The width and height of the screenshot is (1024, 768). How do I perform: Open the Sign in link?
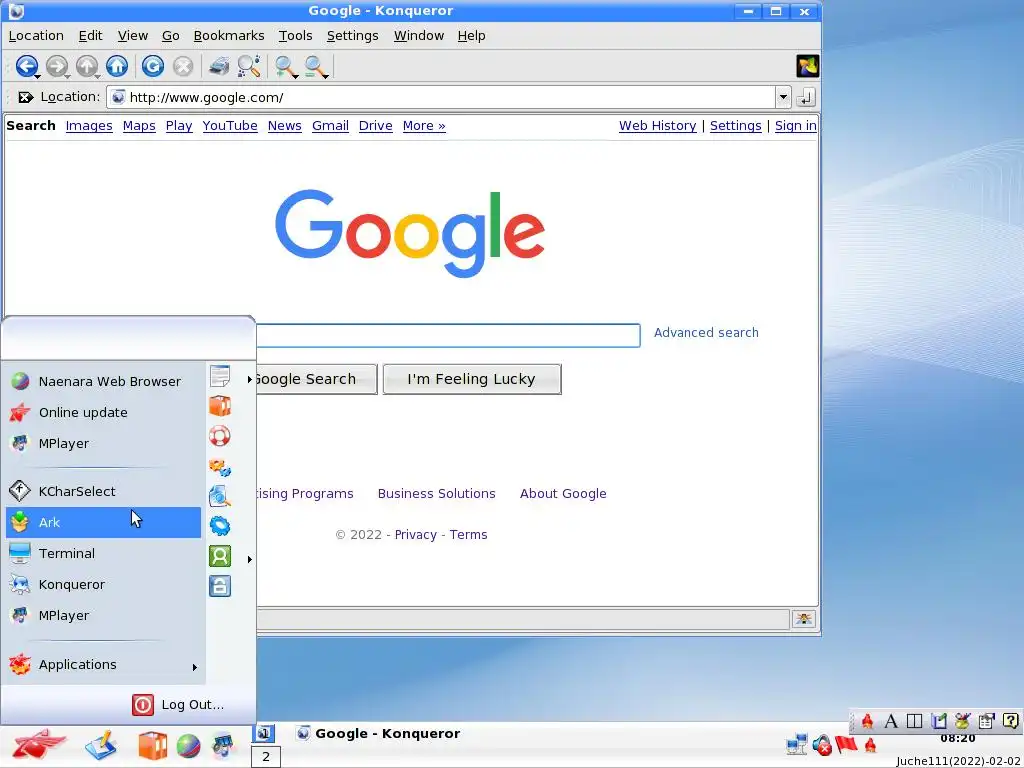click(x=795, y=125)
